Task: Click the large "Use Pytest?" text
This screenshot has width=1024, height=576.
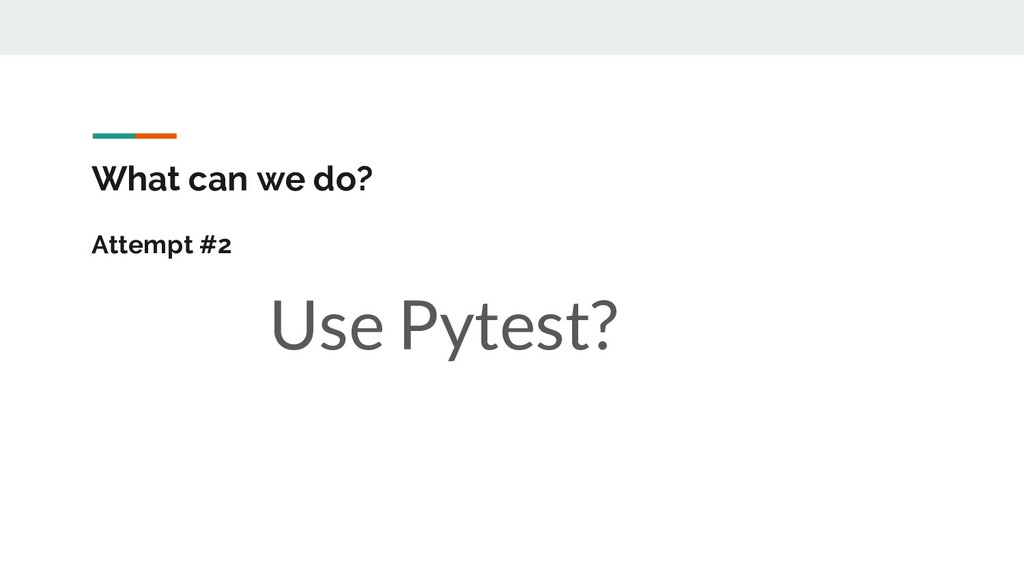Action: tap(443, 326)
